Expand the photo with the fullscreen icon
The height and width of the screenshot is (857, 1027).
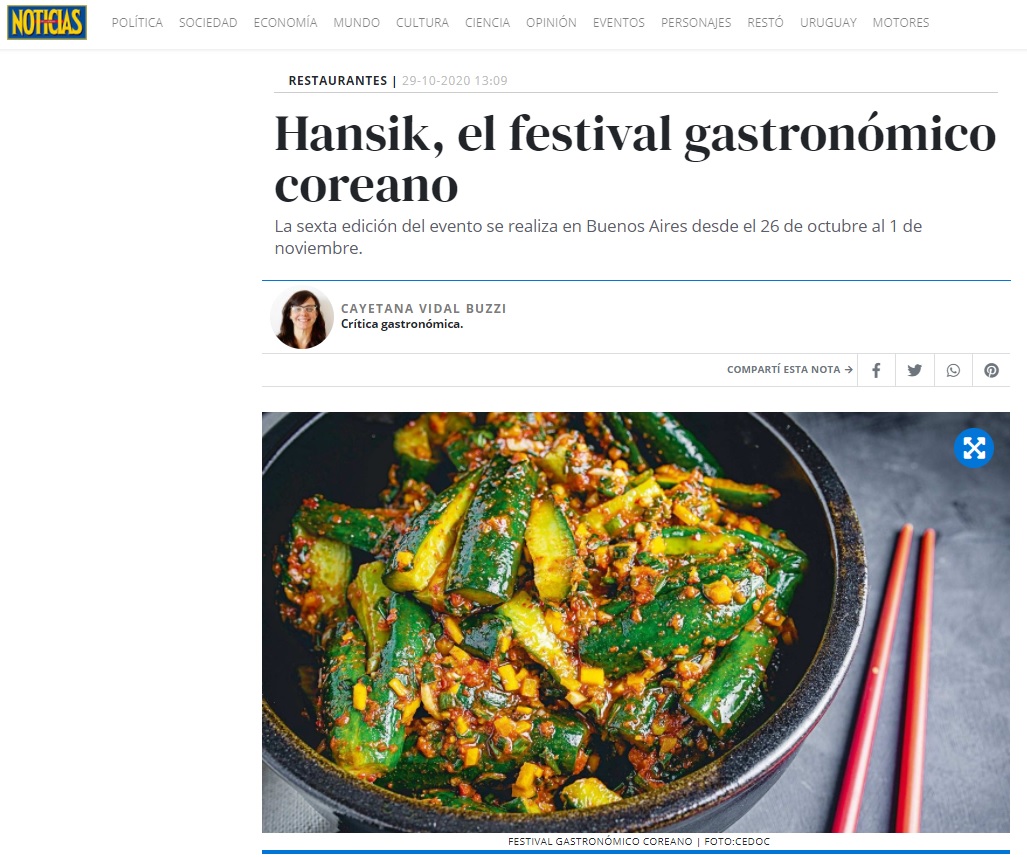[x=974, y=448]
